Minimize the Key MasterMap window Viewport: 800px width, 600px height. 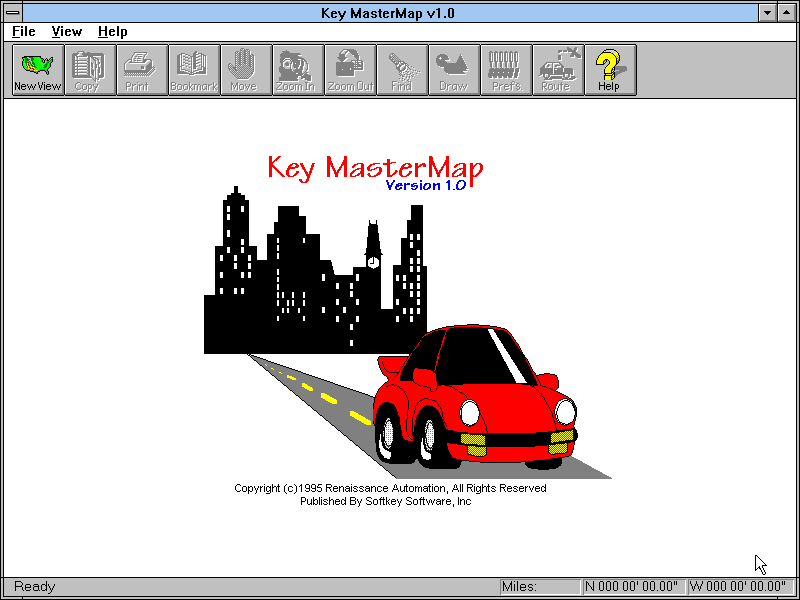[x=767, y=13]
